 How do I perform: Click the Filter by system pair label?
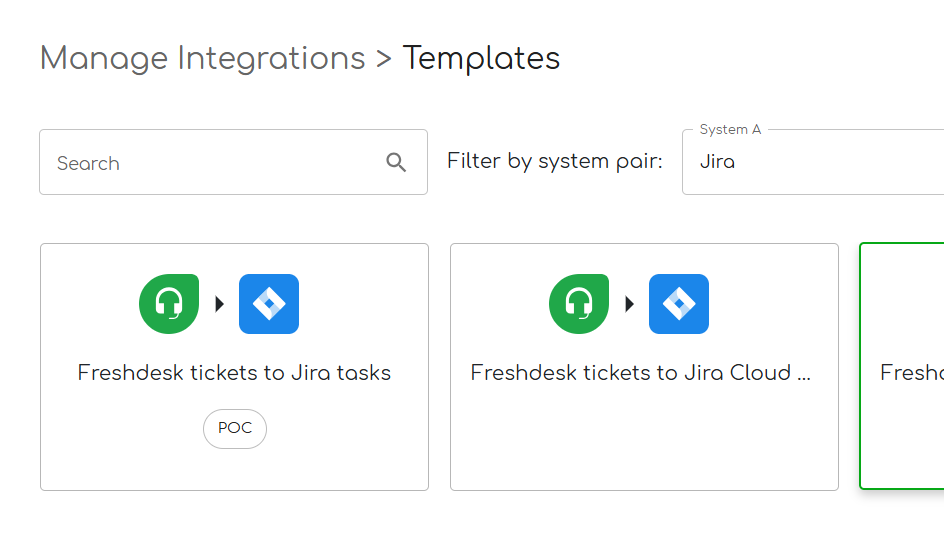pos(555,161)
